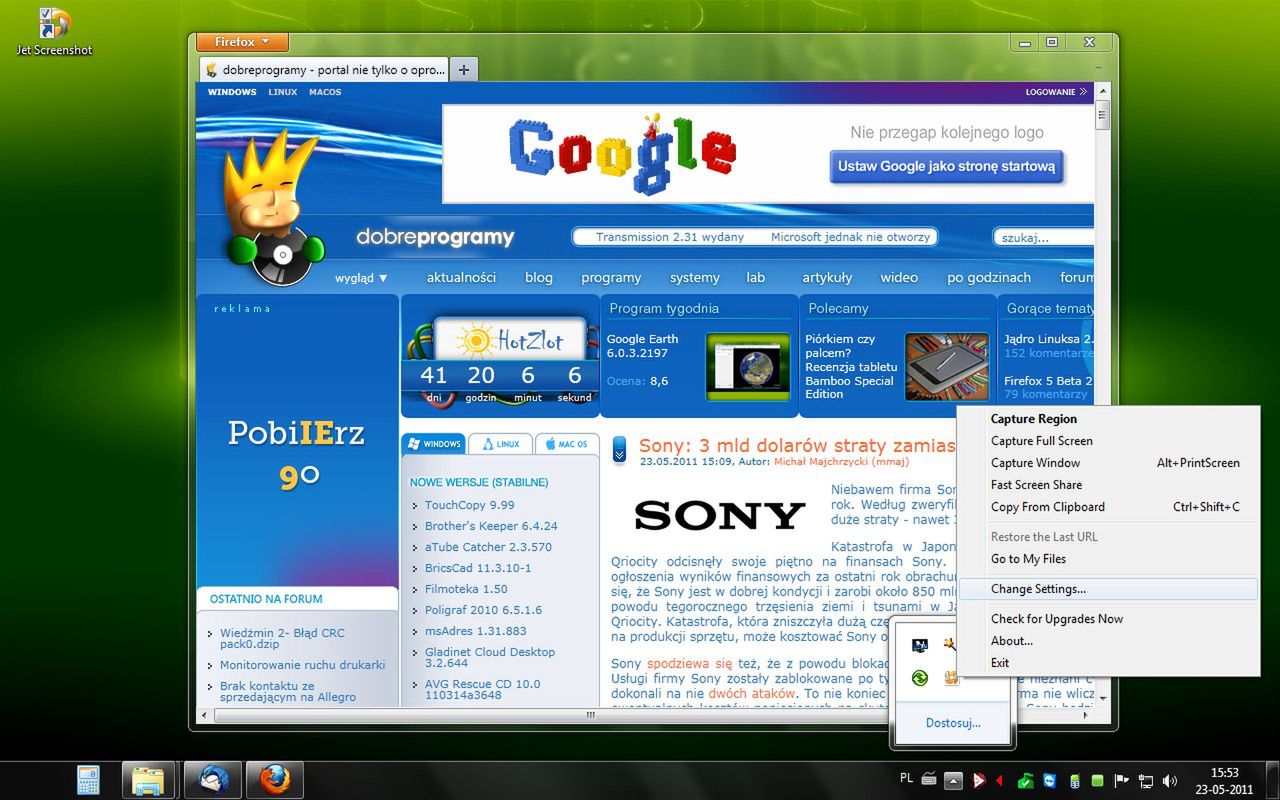Switch to the MAC OS software tab
This screenshot has height=800, width=1280.
click(x=567, y=444)
